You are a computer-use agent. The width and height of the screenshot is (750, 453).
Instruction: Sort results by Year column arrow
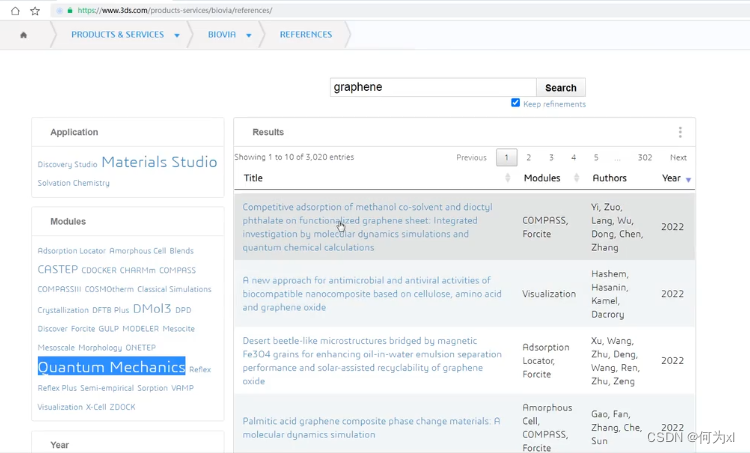point(688,179)
